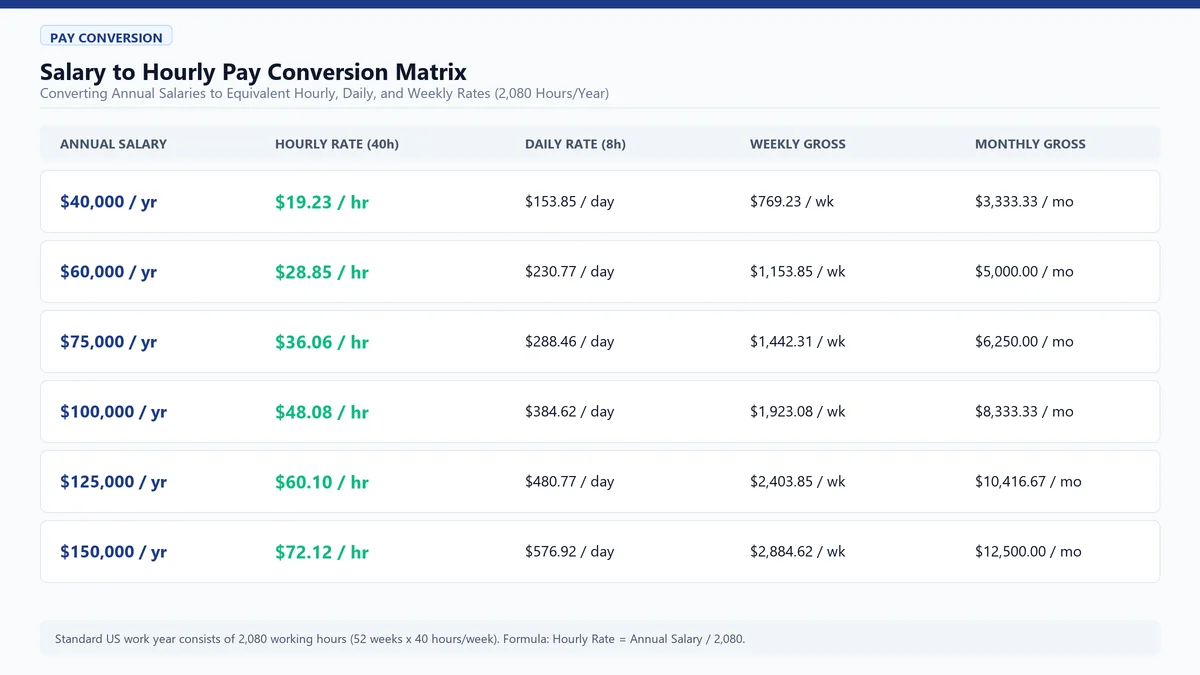
Task: Click the MONTHLY GROSS column header
Action: [1030, 144]
